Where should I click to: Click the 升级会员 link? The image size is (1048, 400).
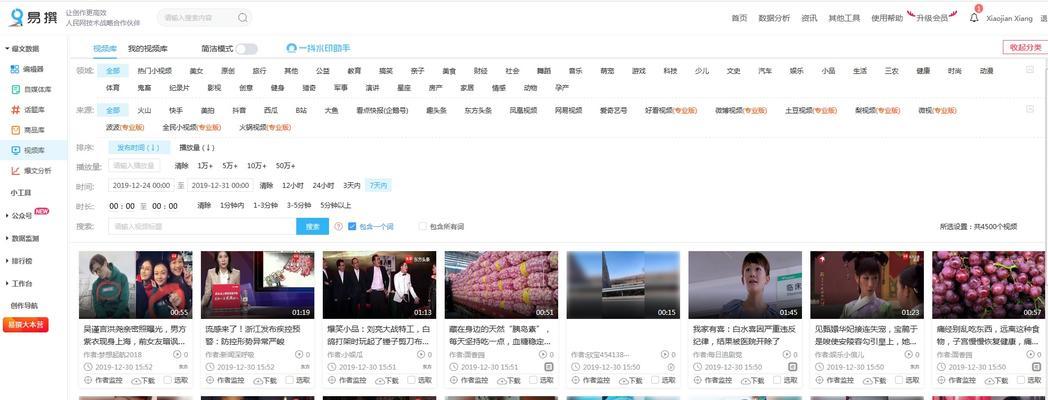[932, 18]
